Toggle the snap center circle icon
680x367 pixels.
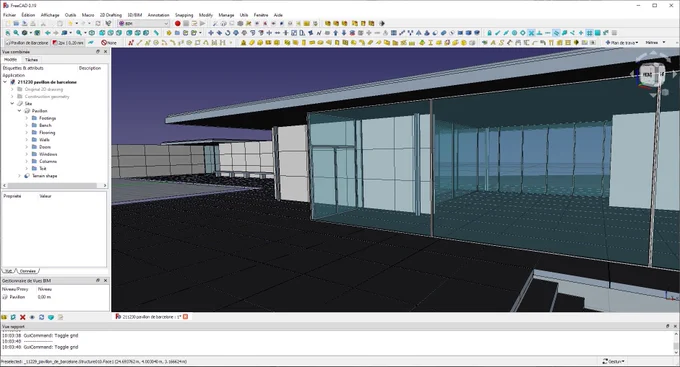(x=514, y=33)
